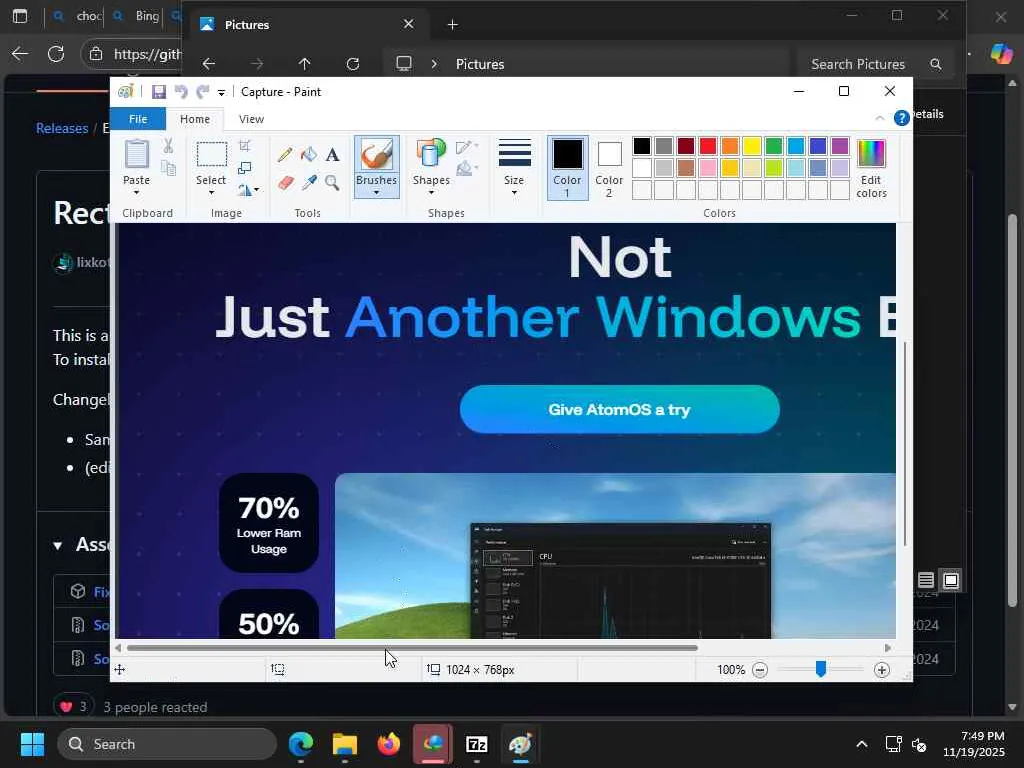Open the Shapes dropdown arrow

tap(431, 193)
